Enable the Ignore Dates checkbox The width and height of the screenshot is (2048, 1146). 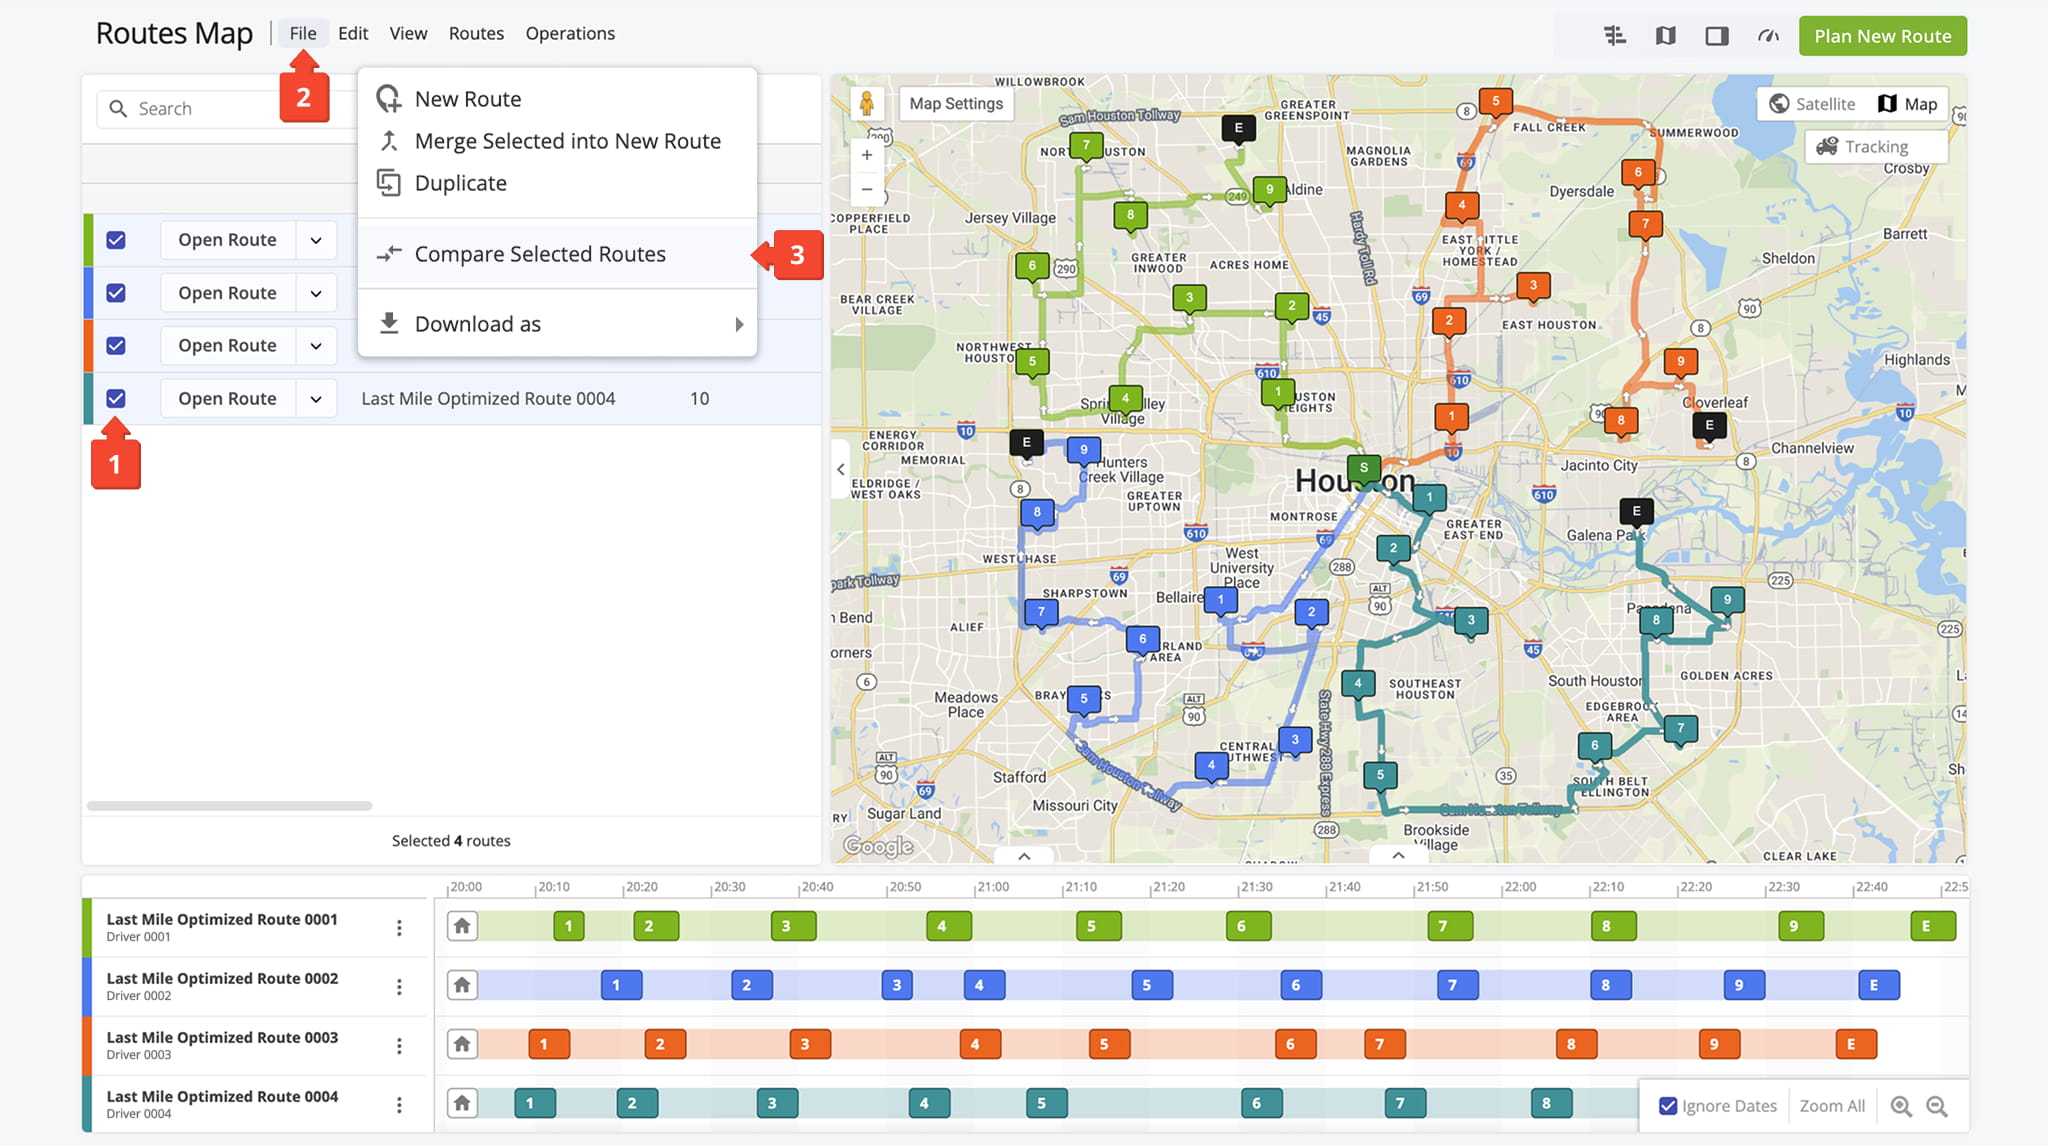tap(1666, 1105)
